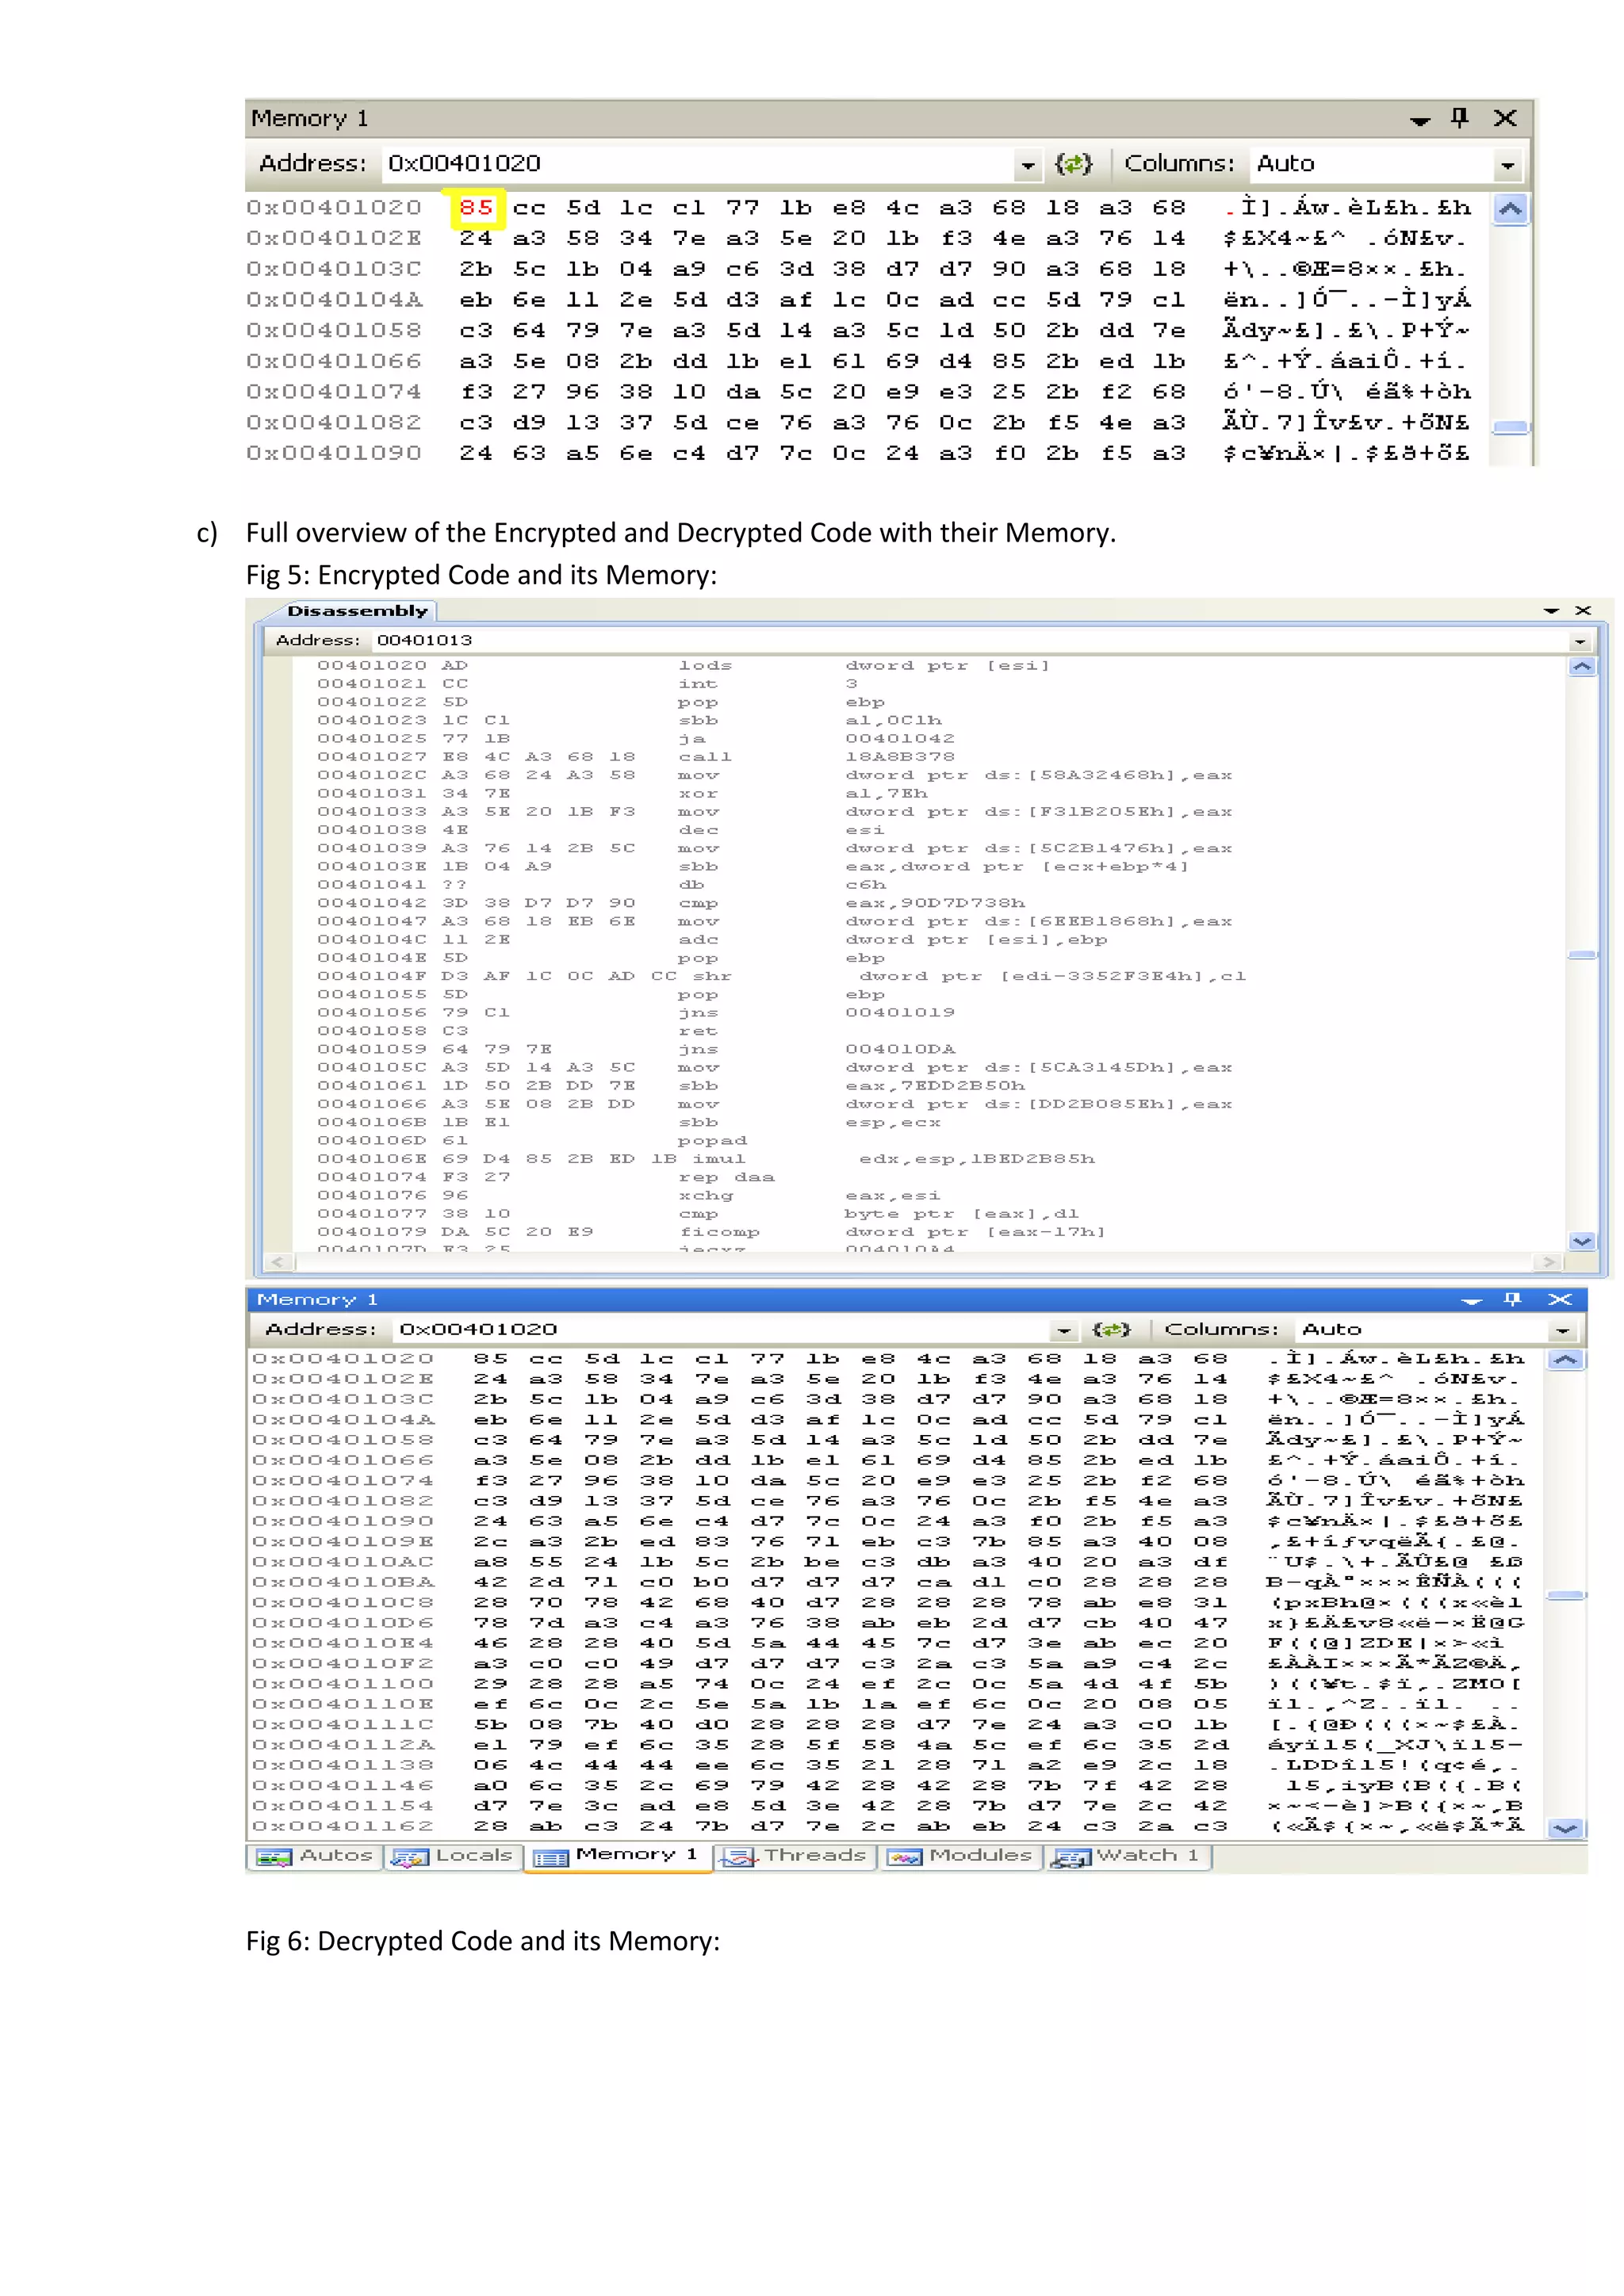Expand address history dropdown in upper Memory 1
Image resolution: width=1624 pixels, height=2296 pixels.
pos(1027,165)
